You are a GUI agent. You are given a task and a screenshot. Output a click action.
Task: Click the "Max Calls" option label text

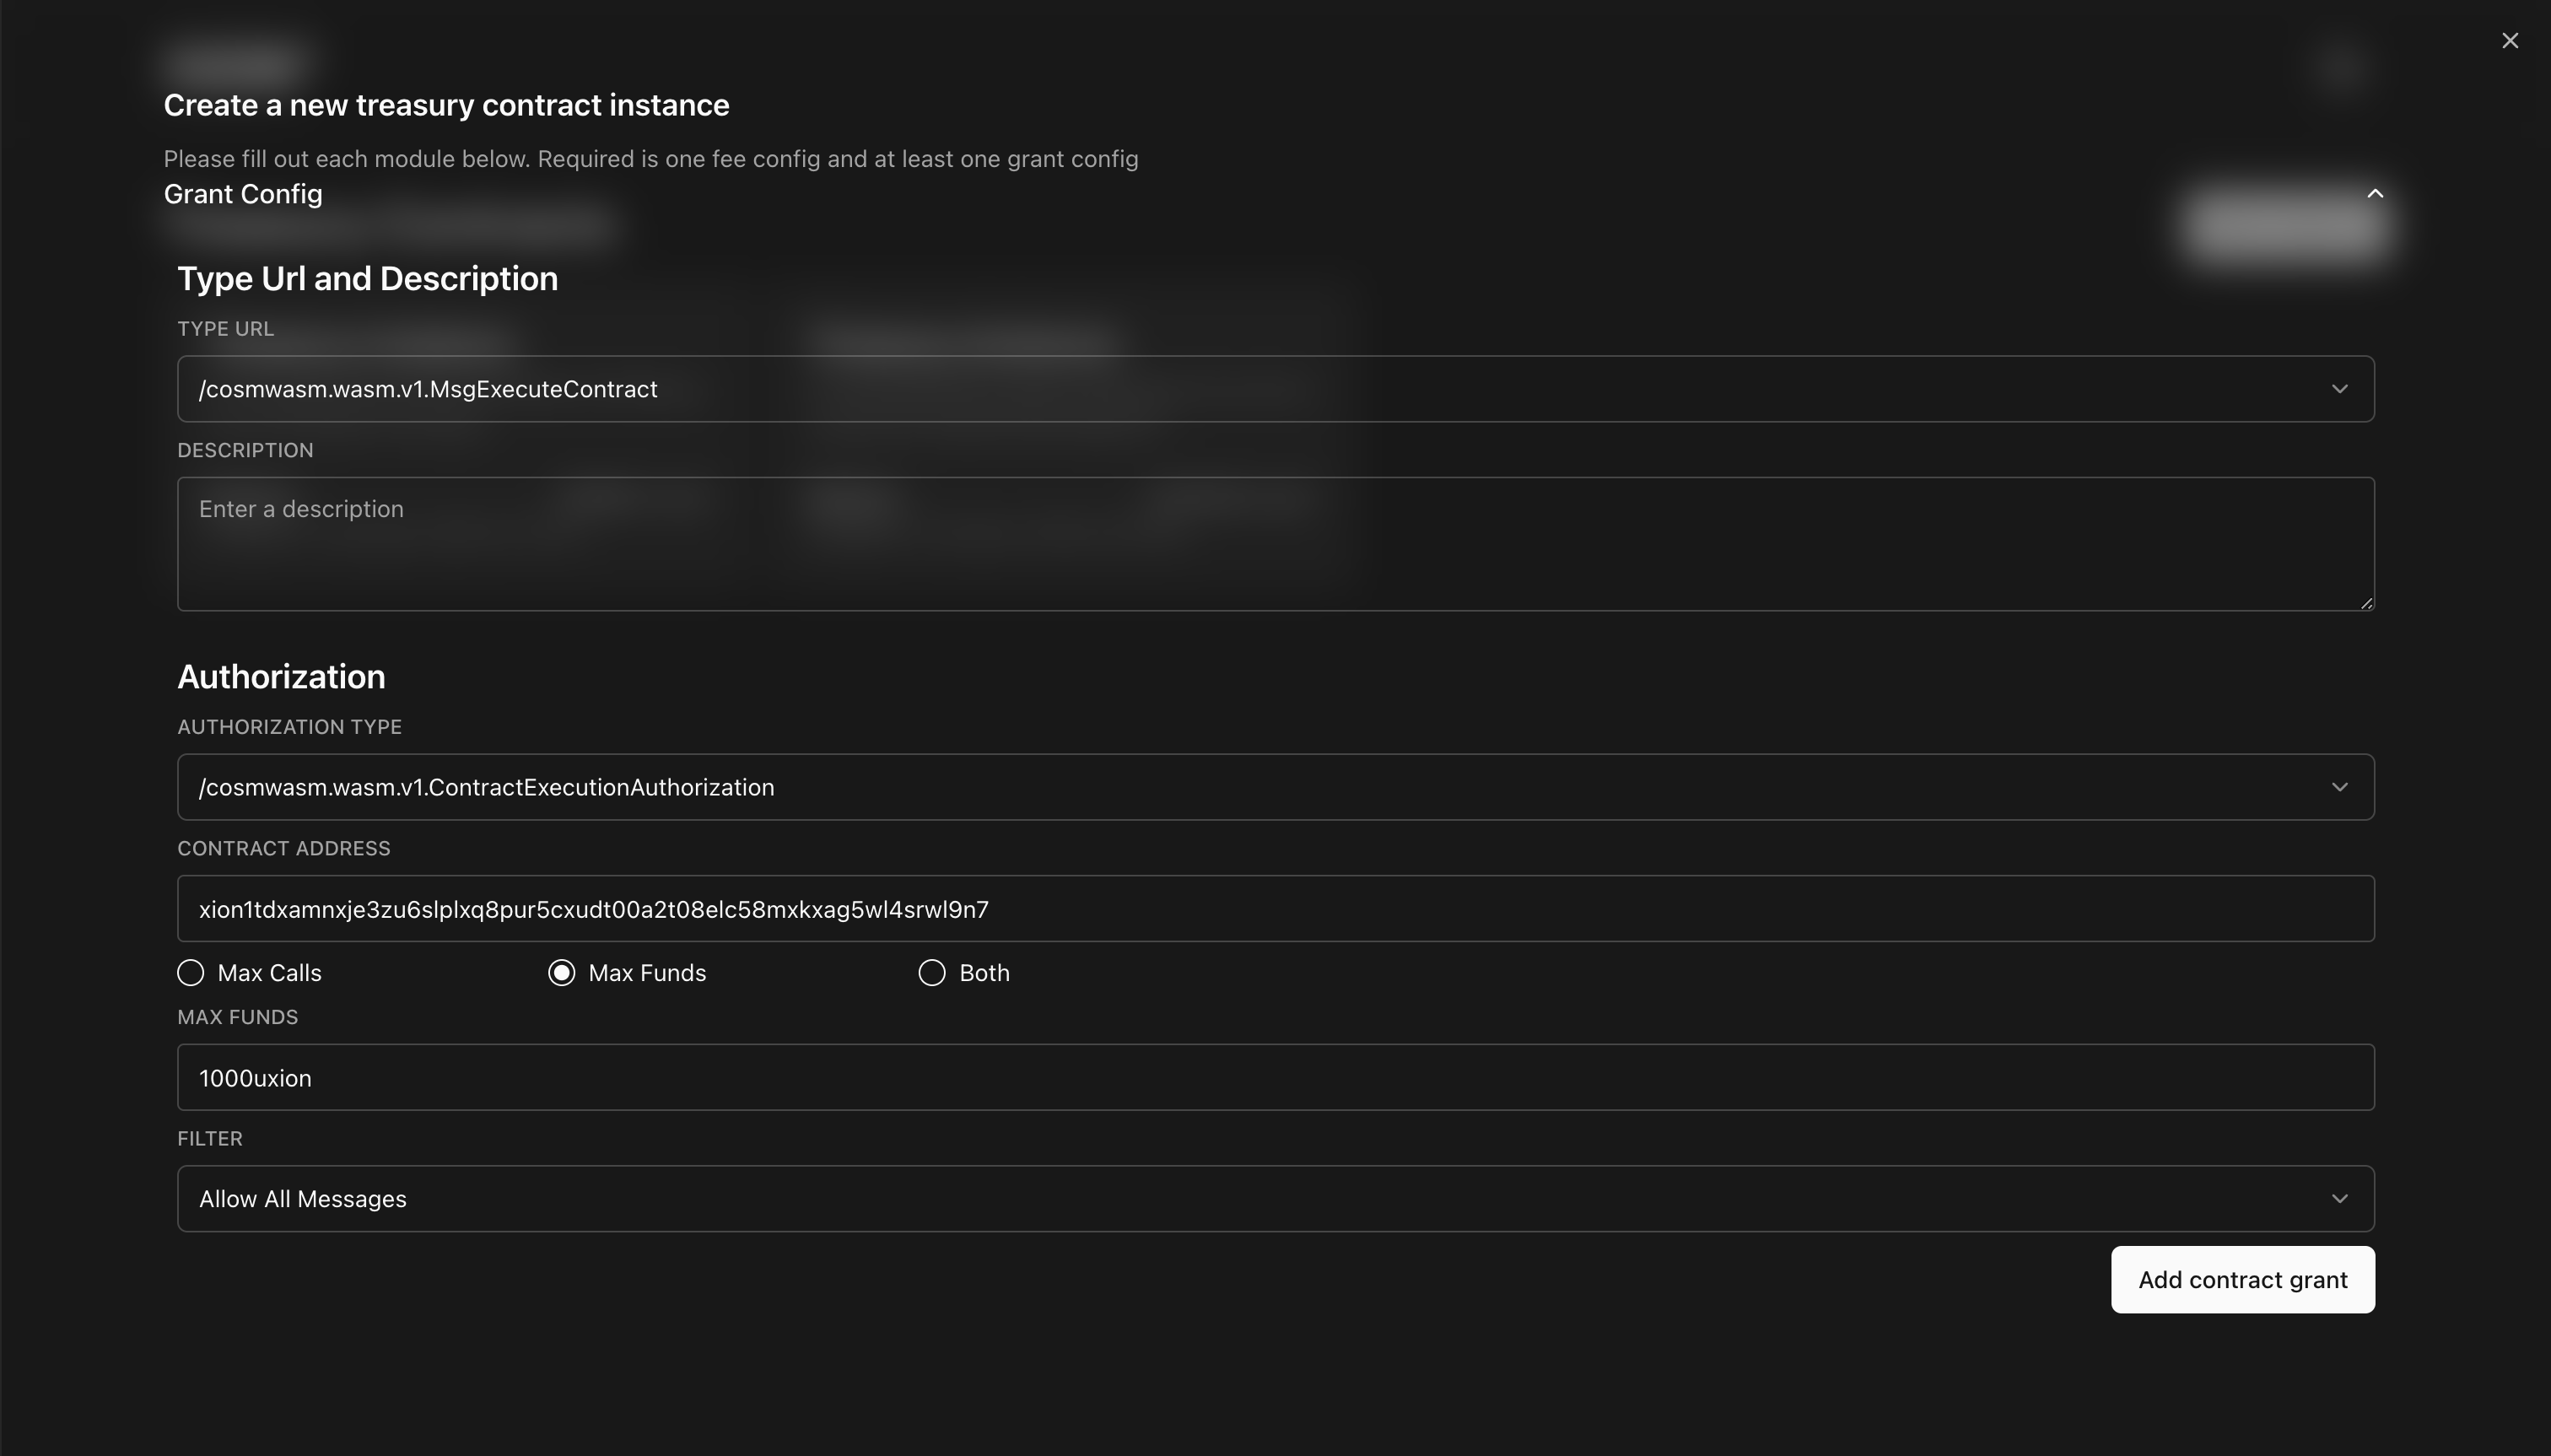coord(270,973)
